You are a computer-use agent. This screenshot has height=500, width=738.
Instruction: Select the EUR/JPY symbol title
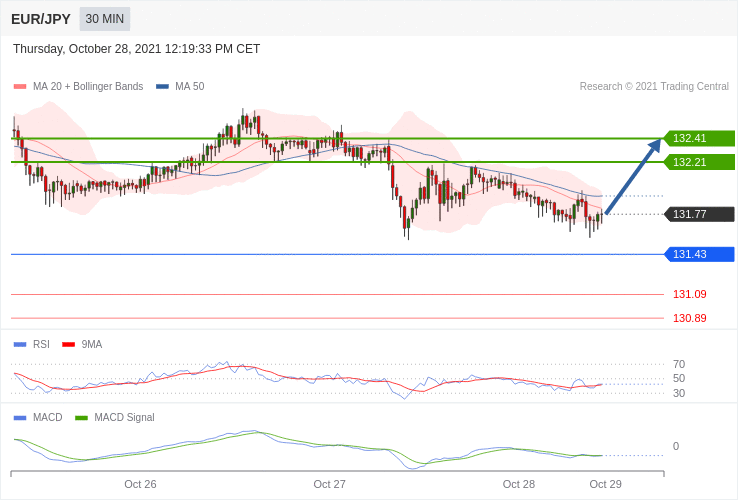(41, 19)
